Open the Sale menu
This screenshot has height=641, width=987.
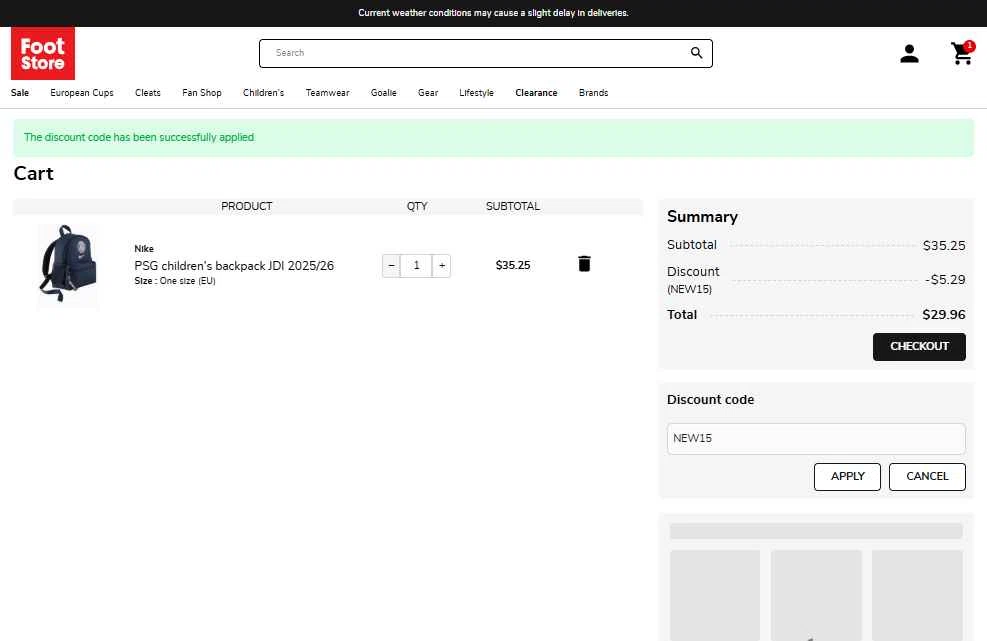20,93
